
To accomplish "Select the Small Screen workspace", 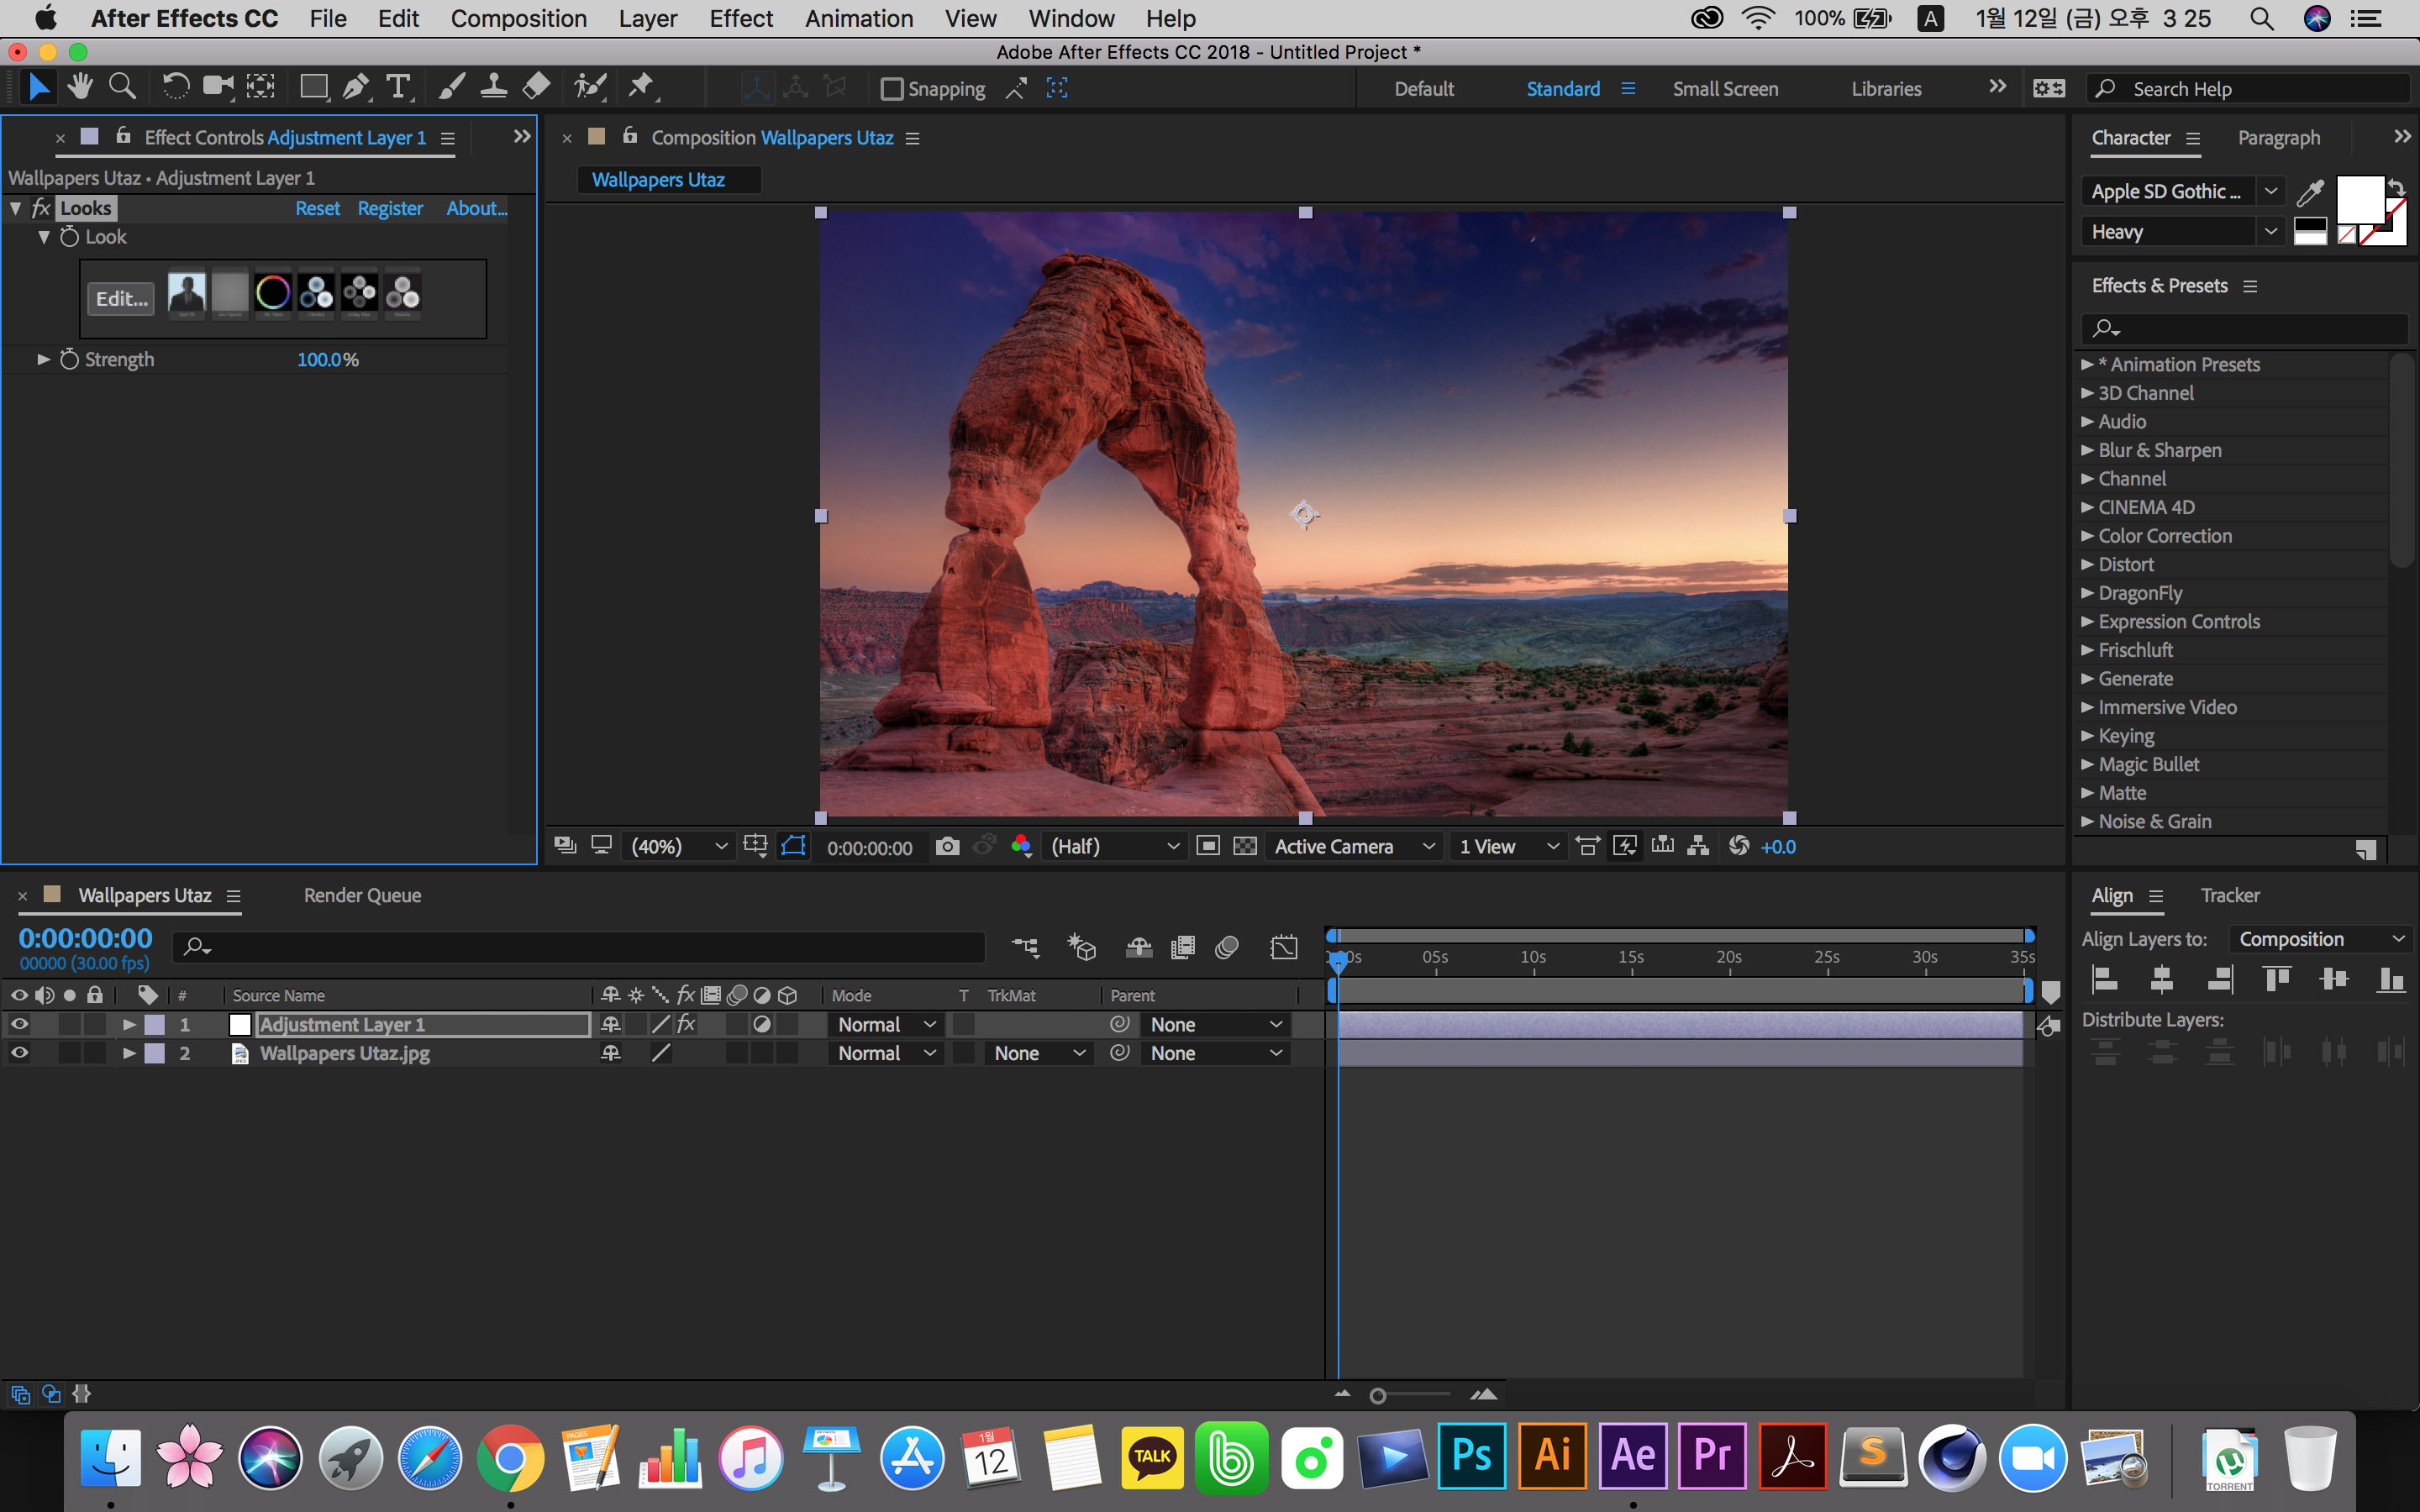I will (x=1725, y=89).
